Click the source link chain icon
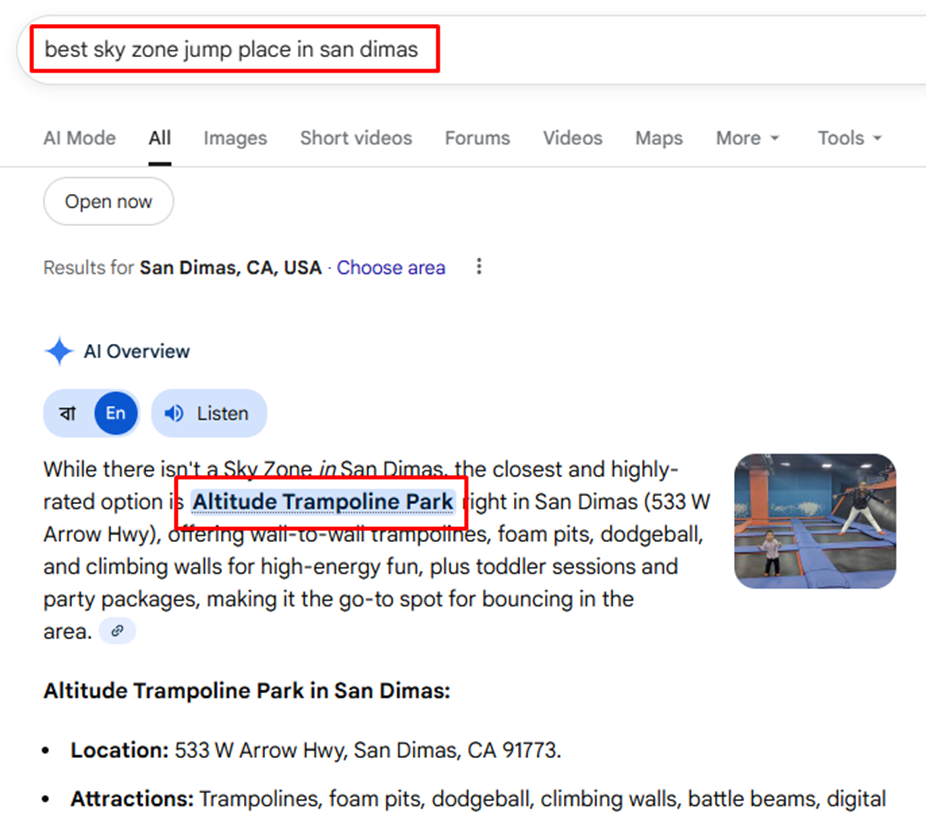The width and height of the screenshot is (926, 817). coord(118,631)
